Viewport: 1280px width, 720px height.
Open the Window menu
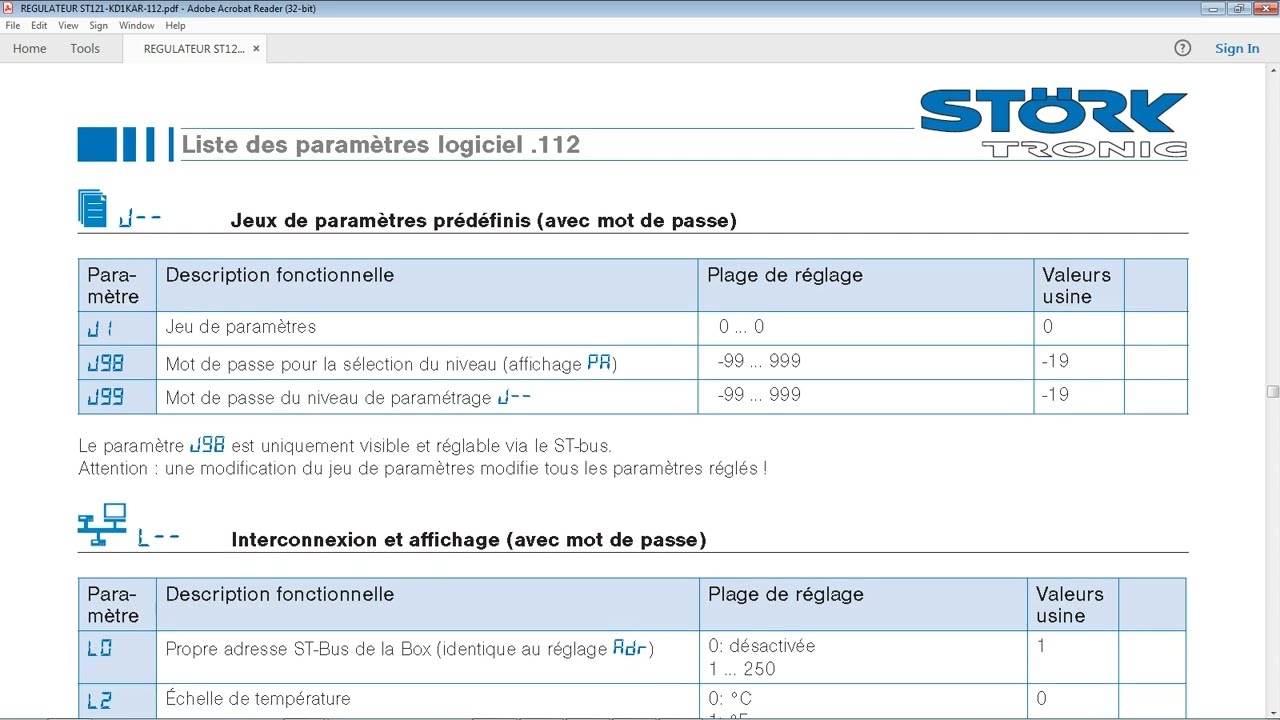(137, 25)
